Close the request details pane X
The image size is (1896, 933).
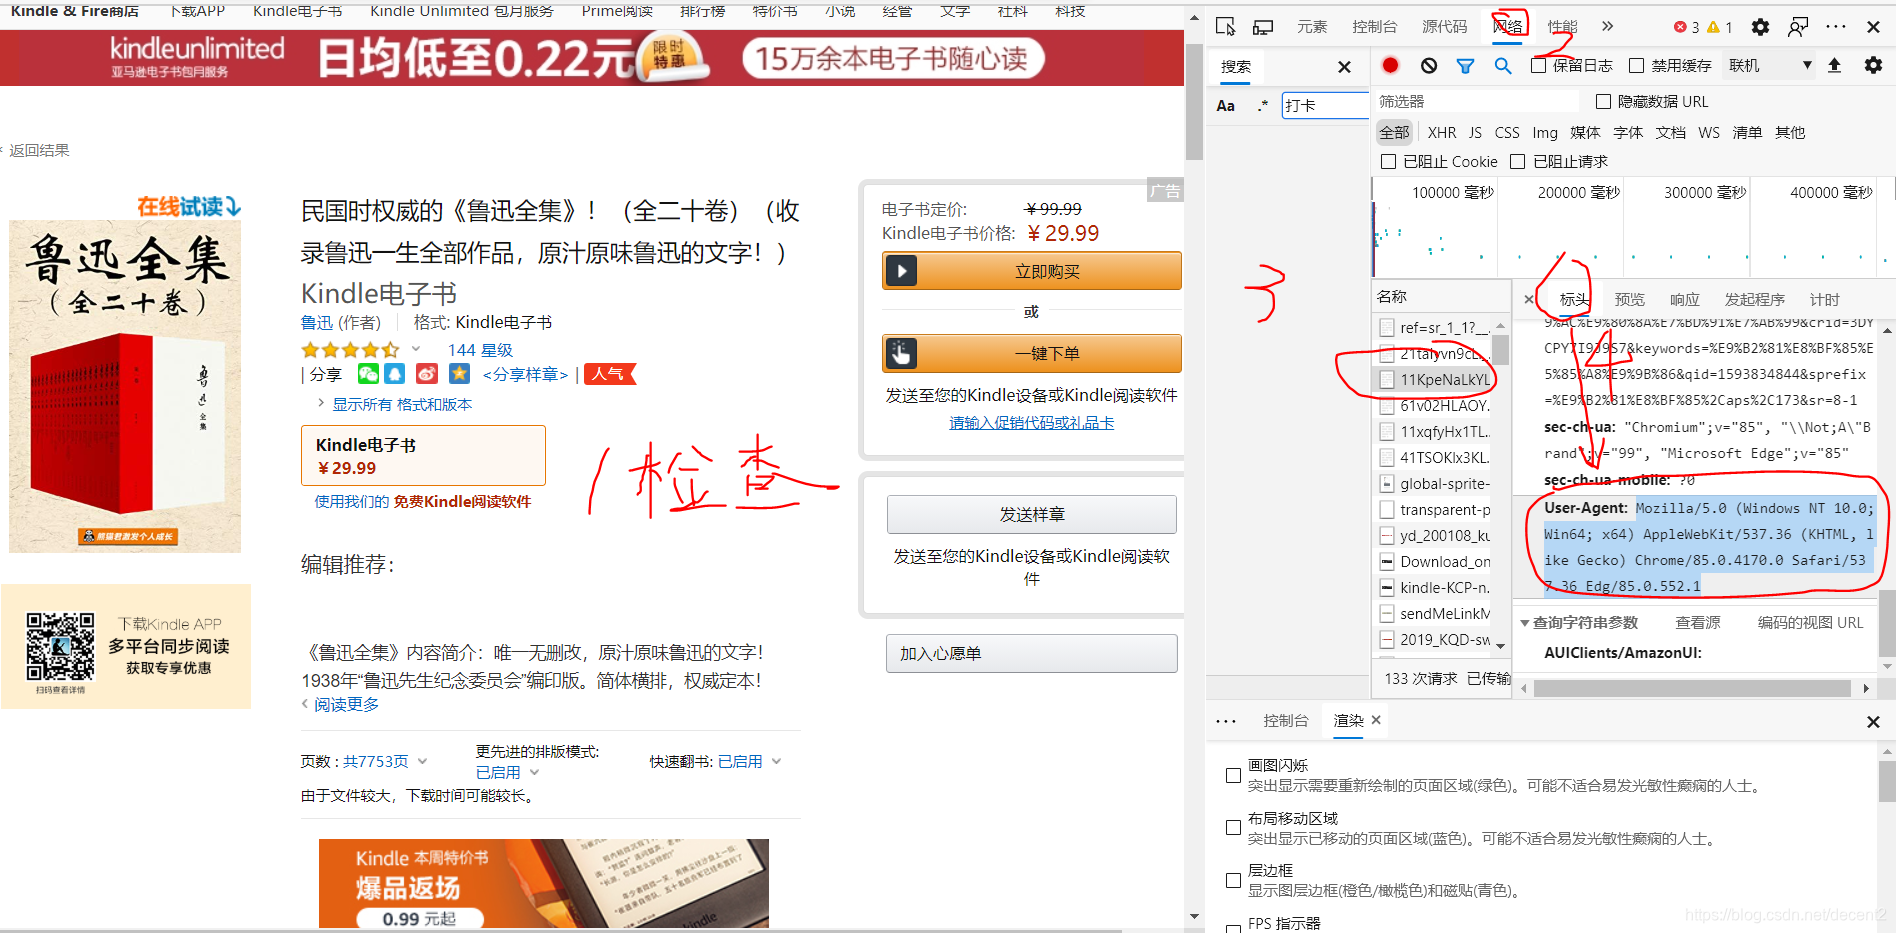click(1529, 299)
